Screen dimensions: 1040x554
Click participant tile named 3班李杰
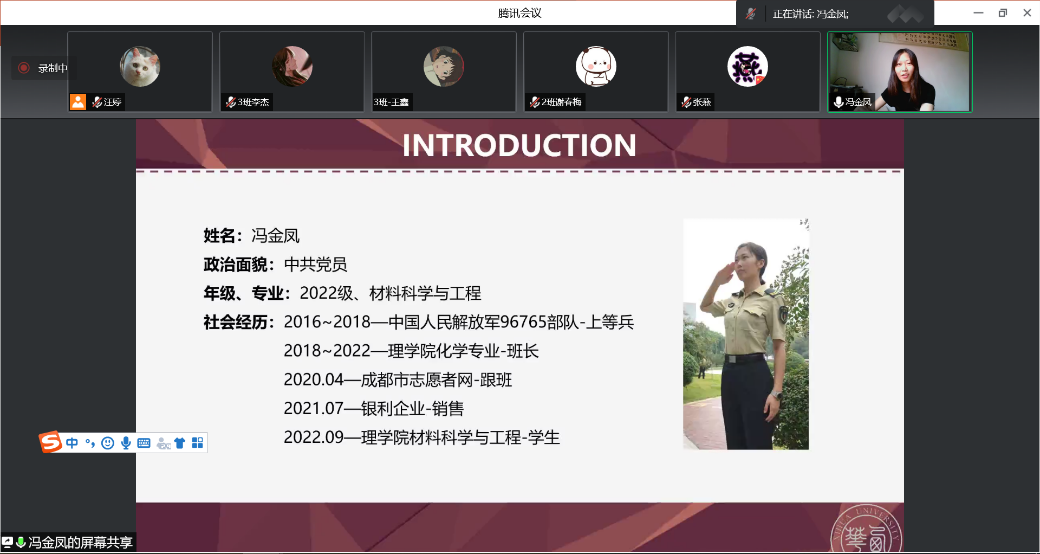(292, 71)
